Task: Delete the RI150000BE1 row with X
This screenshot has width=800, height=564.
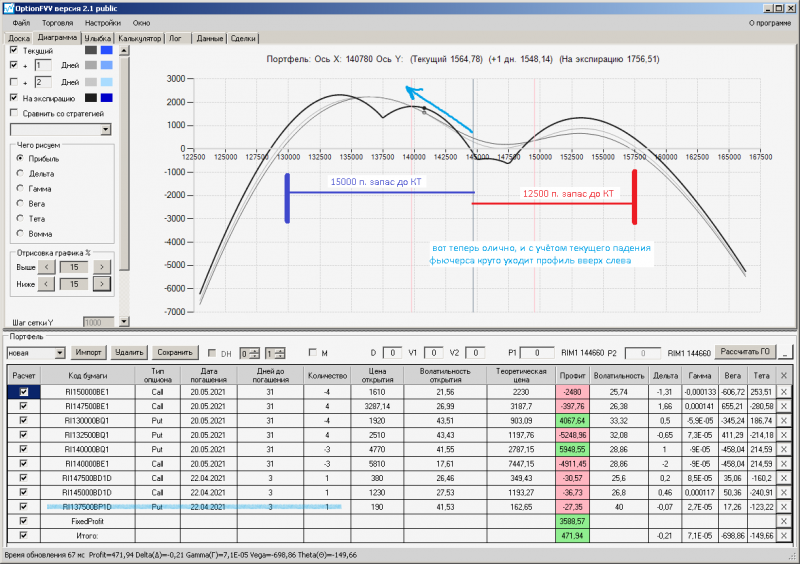Action: [784, 392]
